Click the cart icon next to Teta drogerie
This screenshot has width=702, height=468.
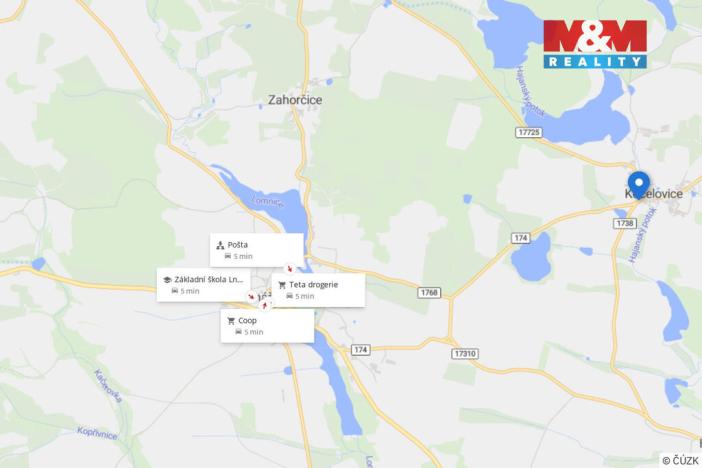(x=282, y=285)
